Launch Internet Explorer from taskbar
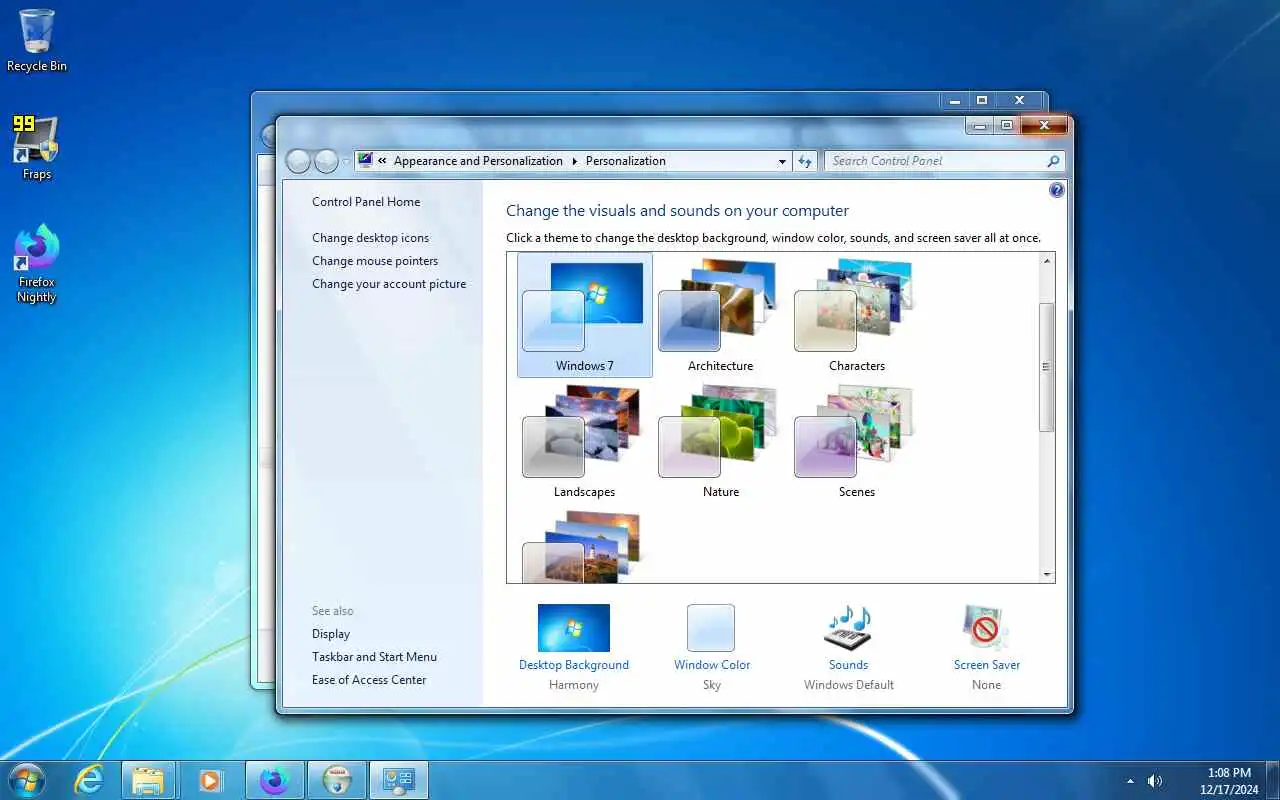 (89, 780)
